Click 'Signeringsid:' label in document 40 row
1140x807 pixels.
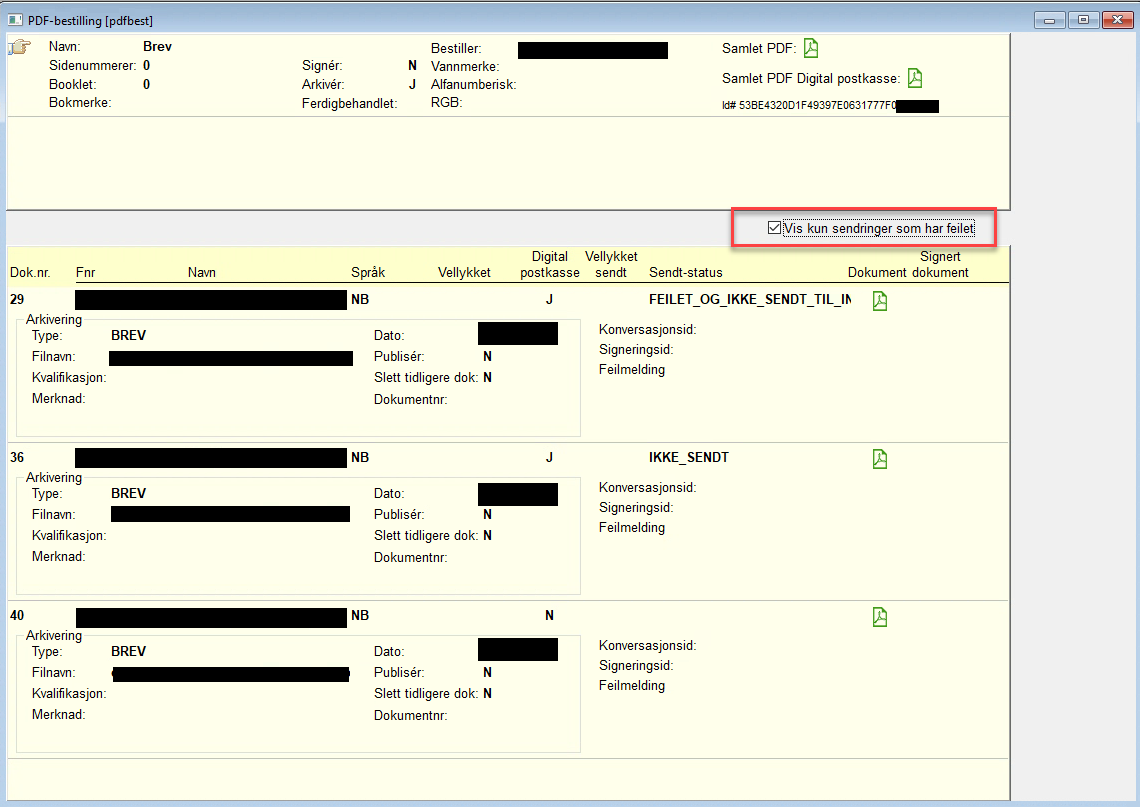coord(635,665)
